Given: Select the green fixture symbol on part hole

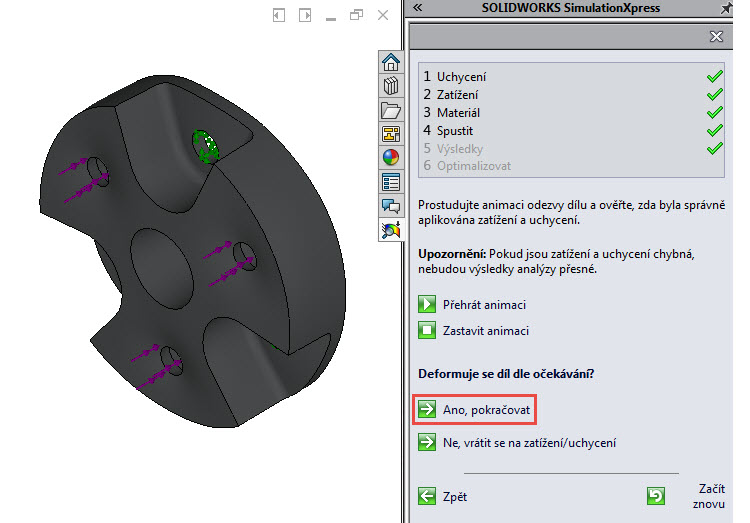Looking at the screenshot, I should click(206, 146).
